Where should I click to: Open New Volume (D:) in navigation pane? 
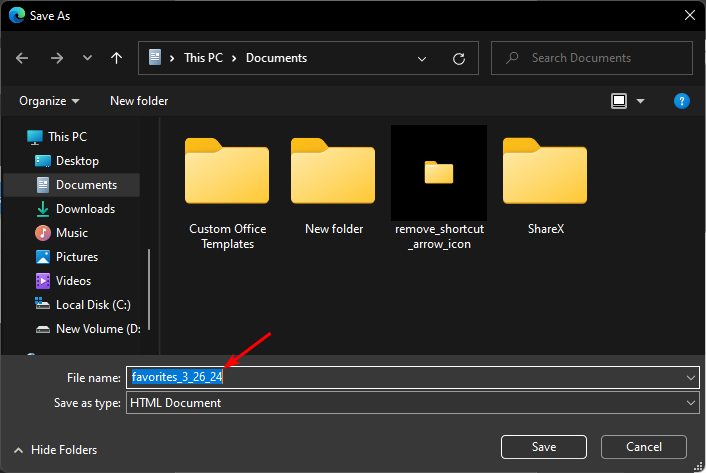click(98, 329)
